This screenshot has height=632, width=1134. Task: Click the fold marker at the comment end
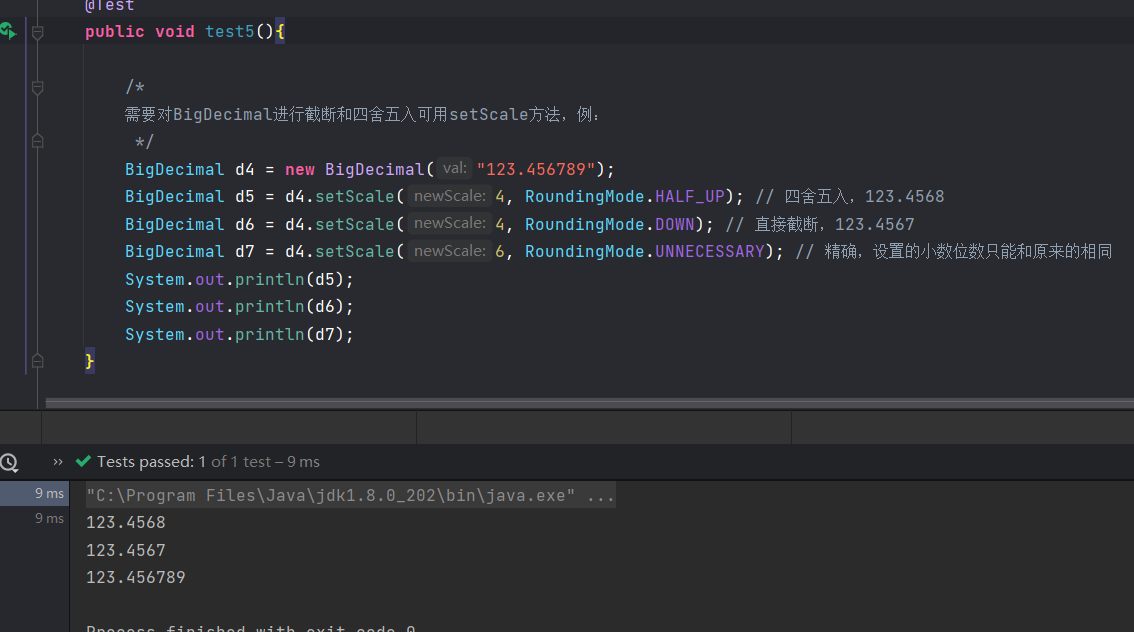tap(38, 141)
